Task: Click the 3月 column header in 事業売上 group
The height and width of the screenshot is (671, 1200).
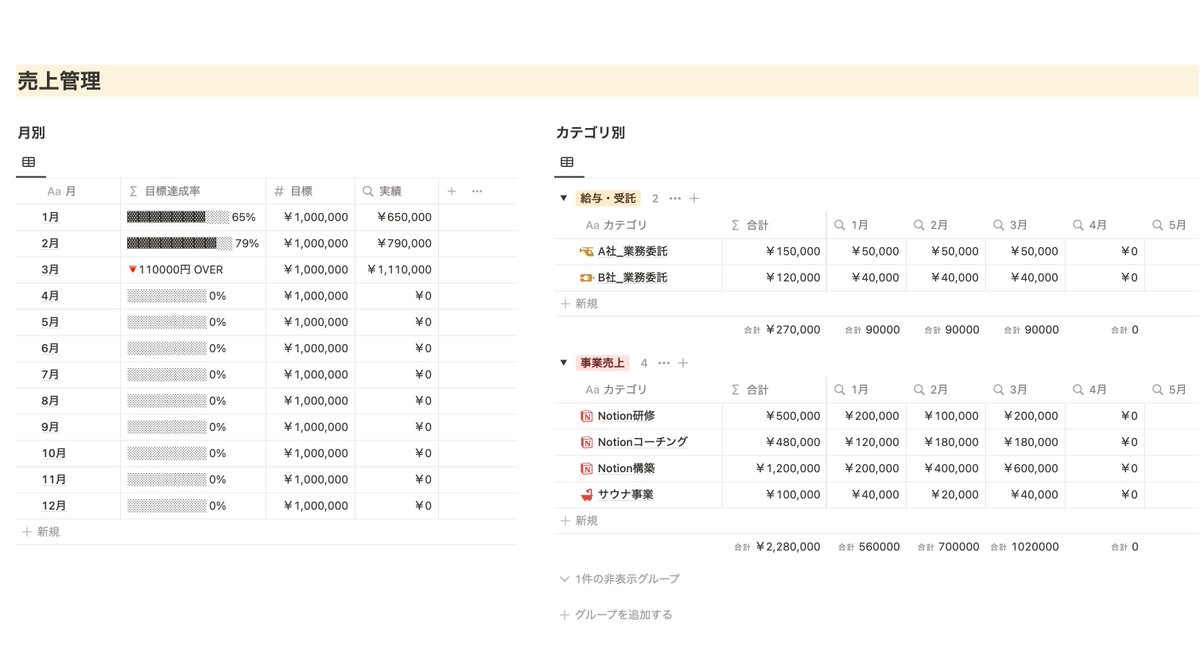Action: click(1025, 390)
